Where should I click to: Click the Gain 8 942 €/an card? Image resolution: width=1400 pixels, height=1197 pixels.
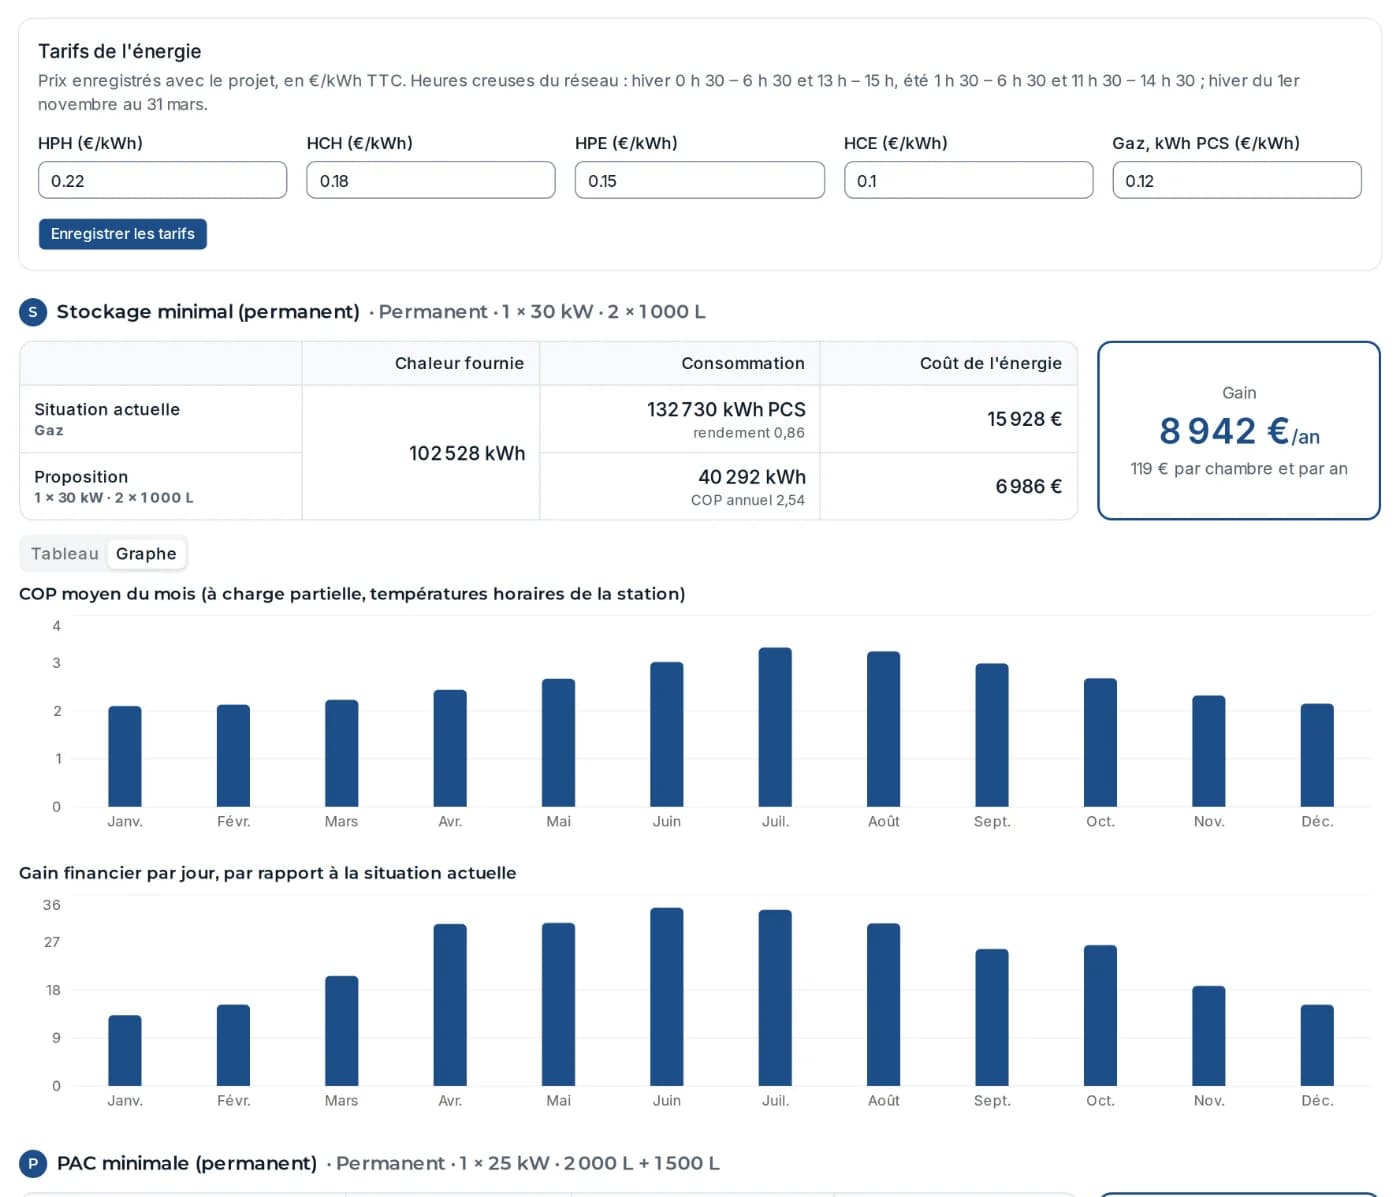tap(1239, 430)
